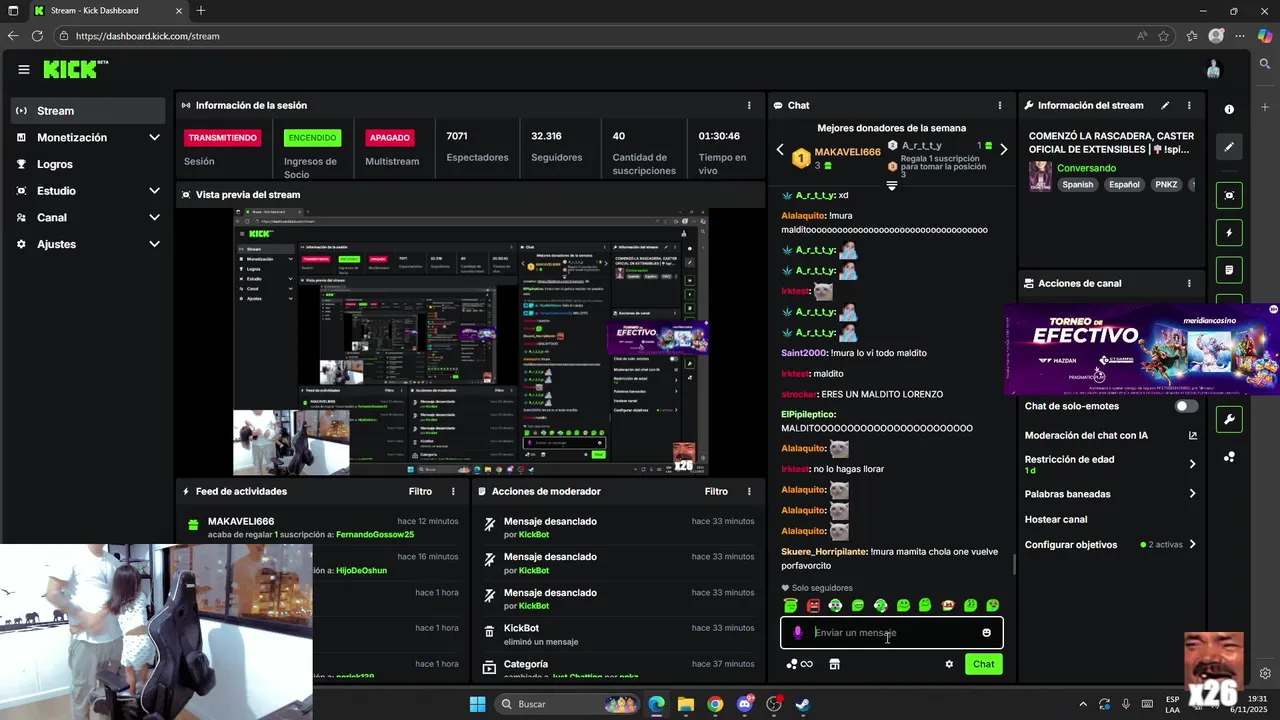Viewport: 1280px width, 720px height.
Task: Toggle Chat de solo-emotes switch
Action: click(1185, 406)
